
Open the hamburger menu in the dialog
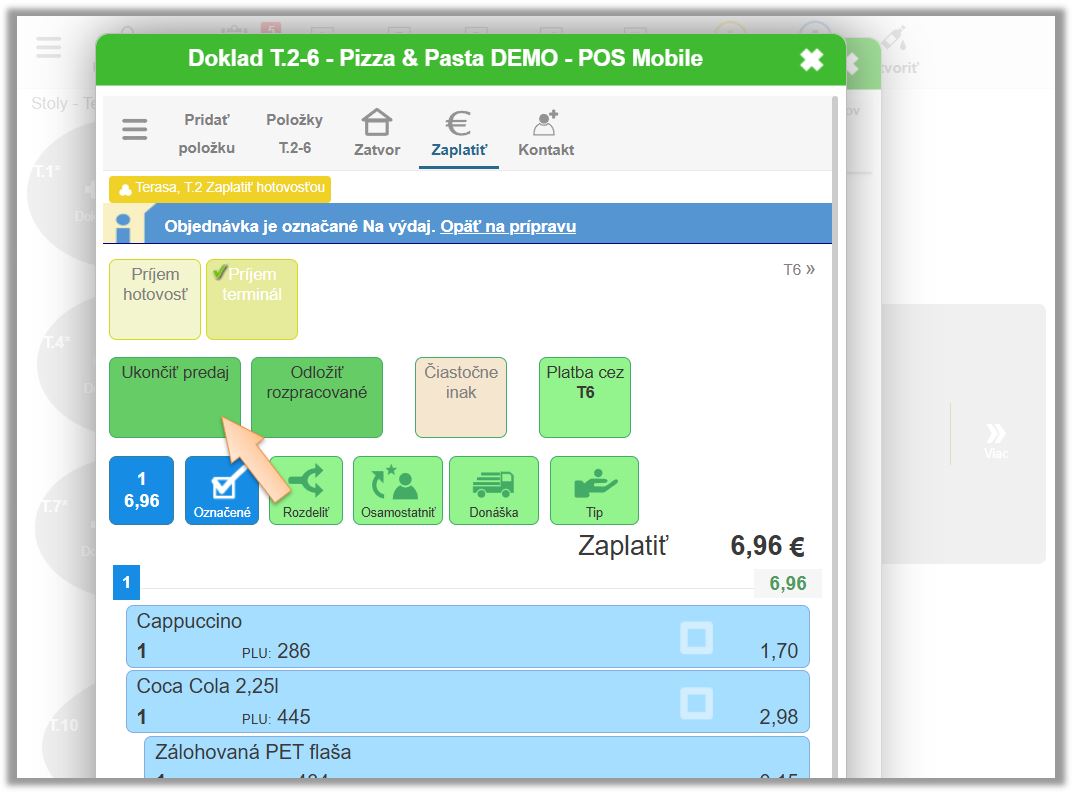tap(135, 129)
